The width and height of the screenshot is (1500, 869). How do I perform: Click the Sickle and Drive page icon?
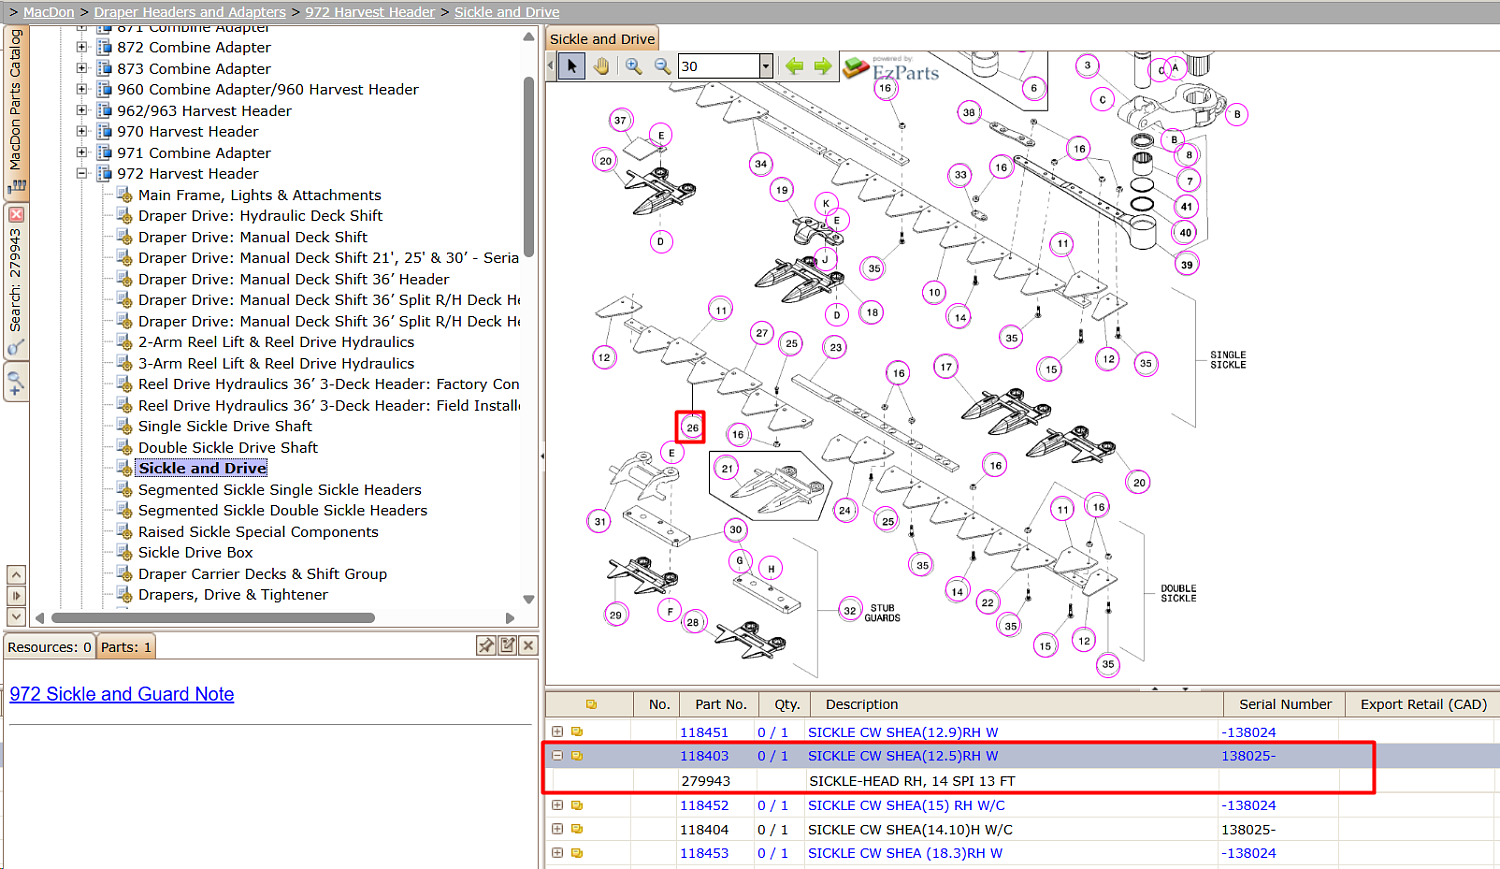tap(125, 468)
